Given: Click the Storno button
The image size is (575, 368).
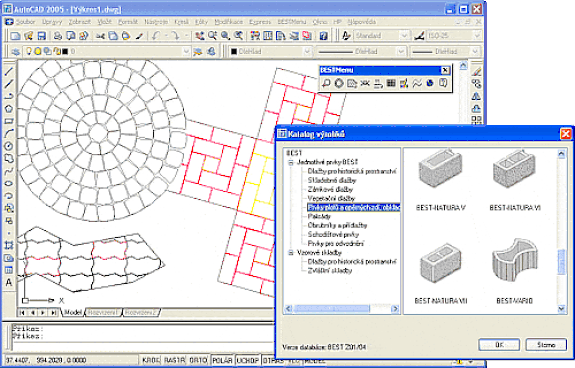Looking at the screenshot, I should click(x=546, y=345).
